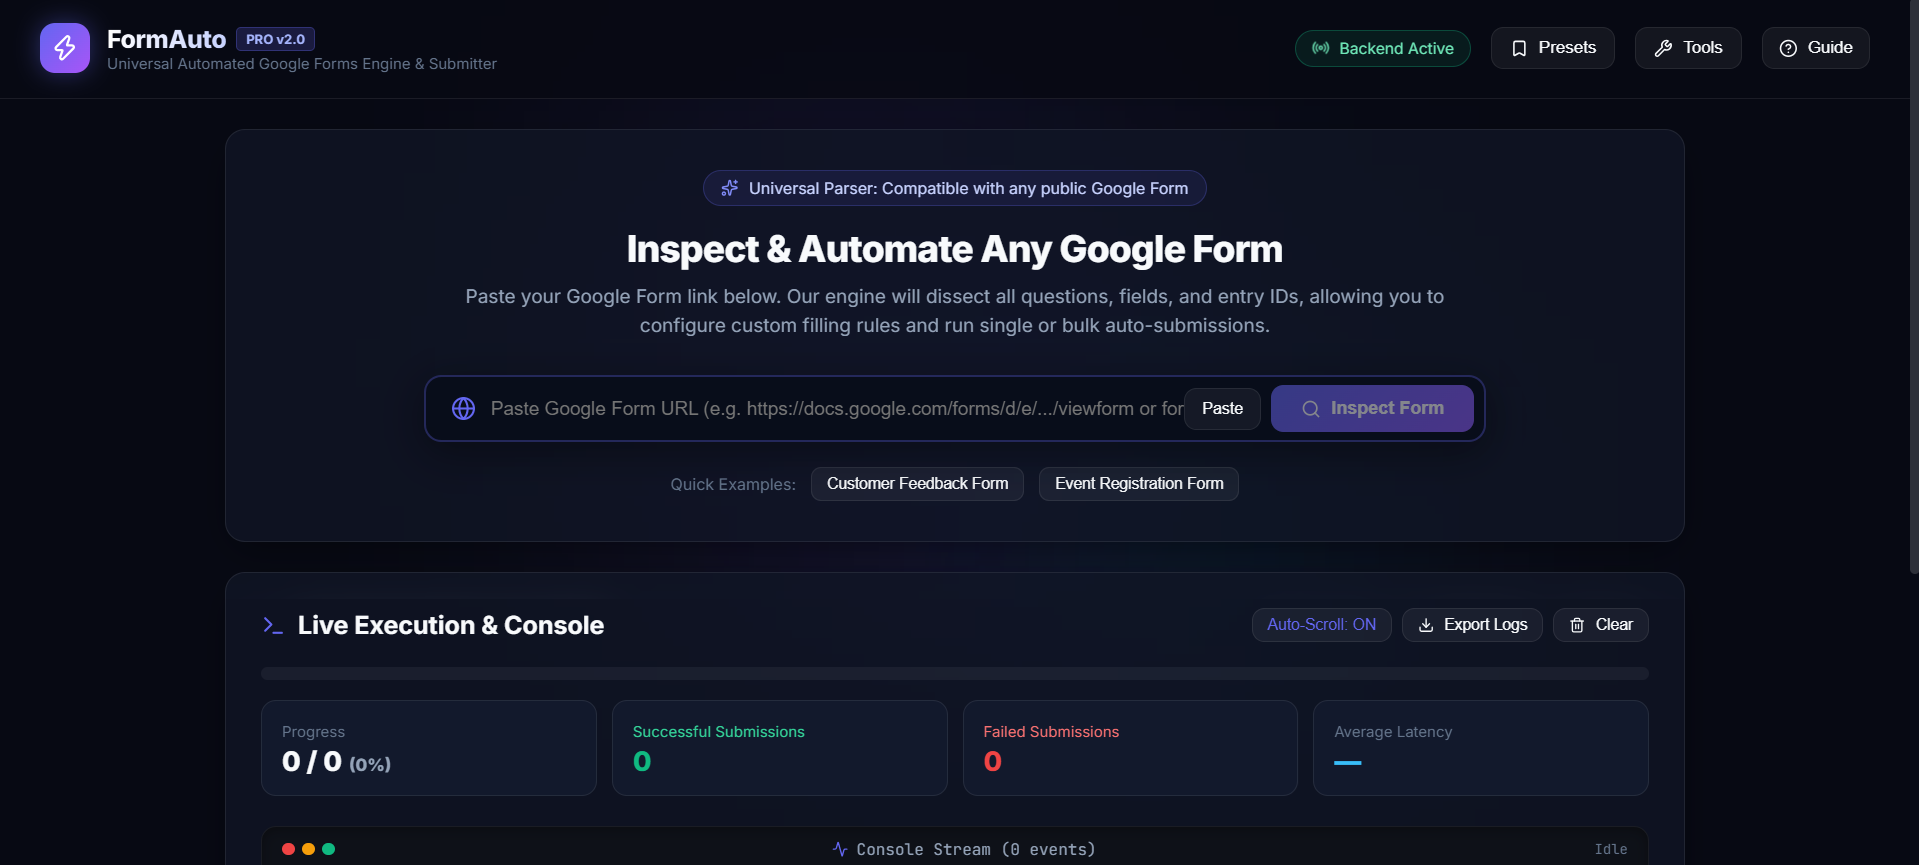Screen dimensions: 1919x865
Task: Load the Event Registration Form example
Action: point(1138,484)
